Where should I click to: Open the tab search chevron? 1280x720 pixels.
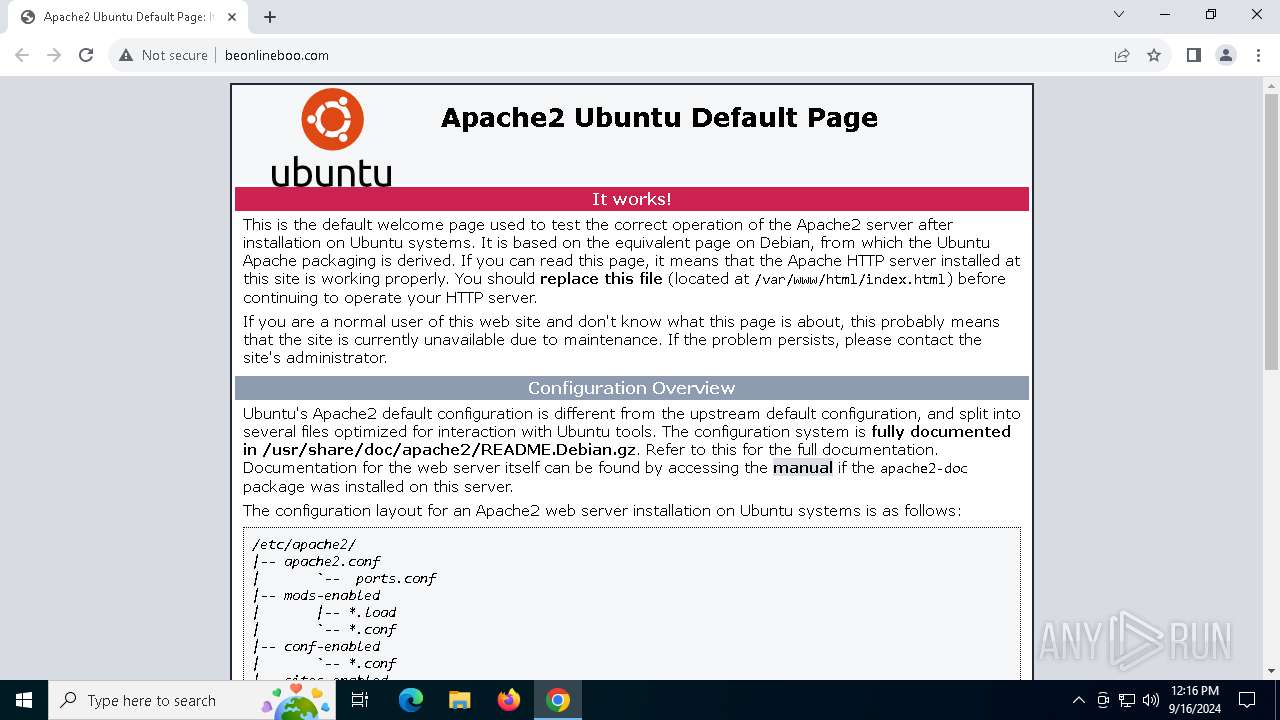click(x=1119, y=14)
